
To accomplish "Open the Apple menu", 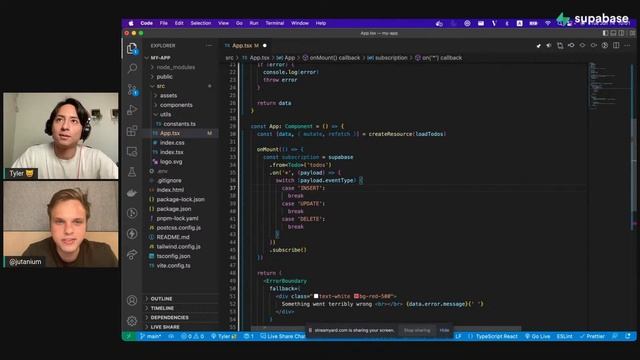I will (131, 23).
